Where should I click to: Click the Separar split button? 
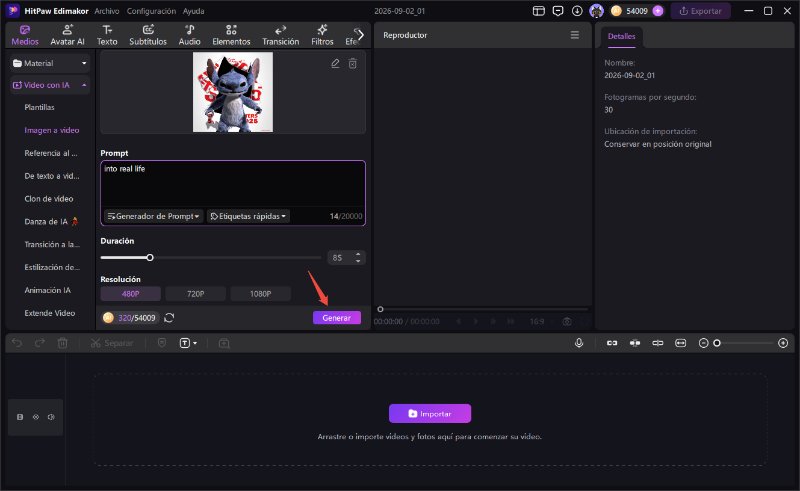[112, 343]
